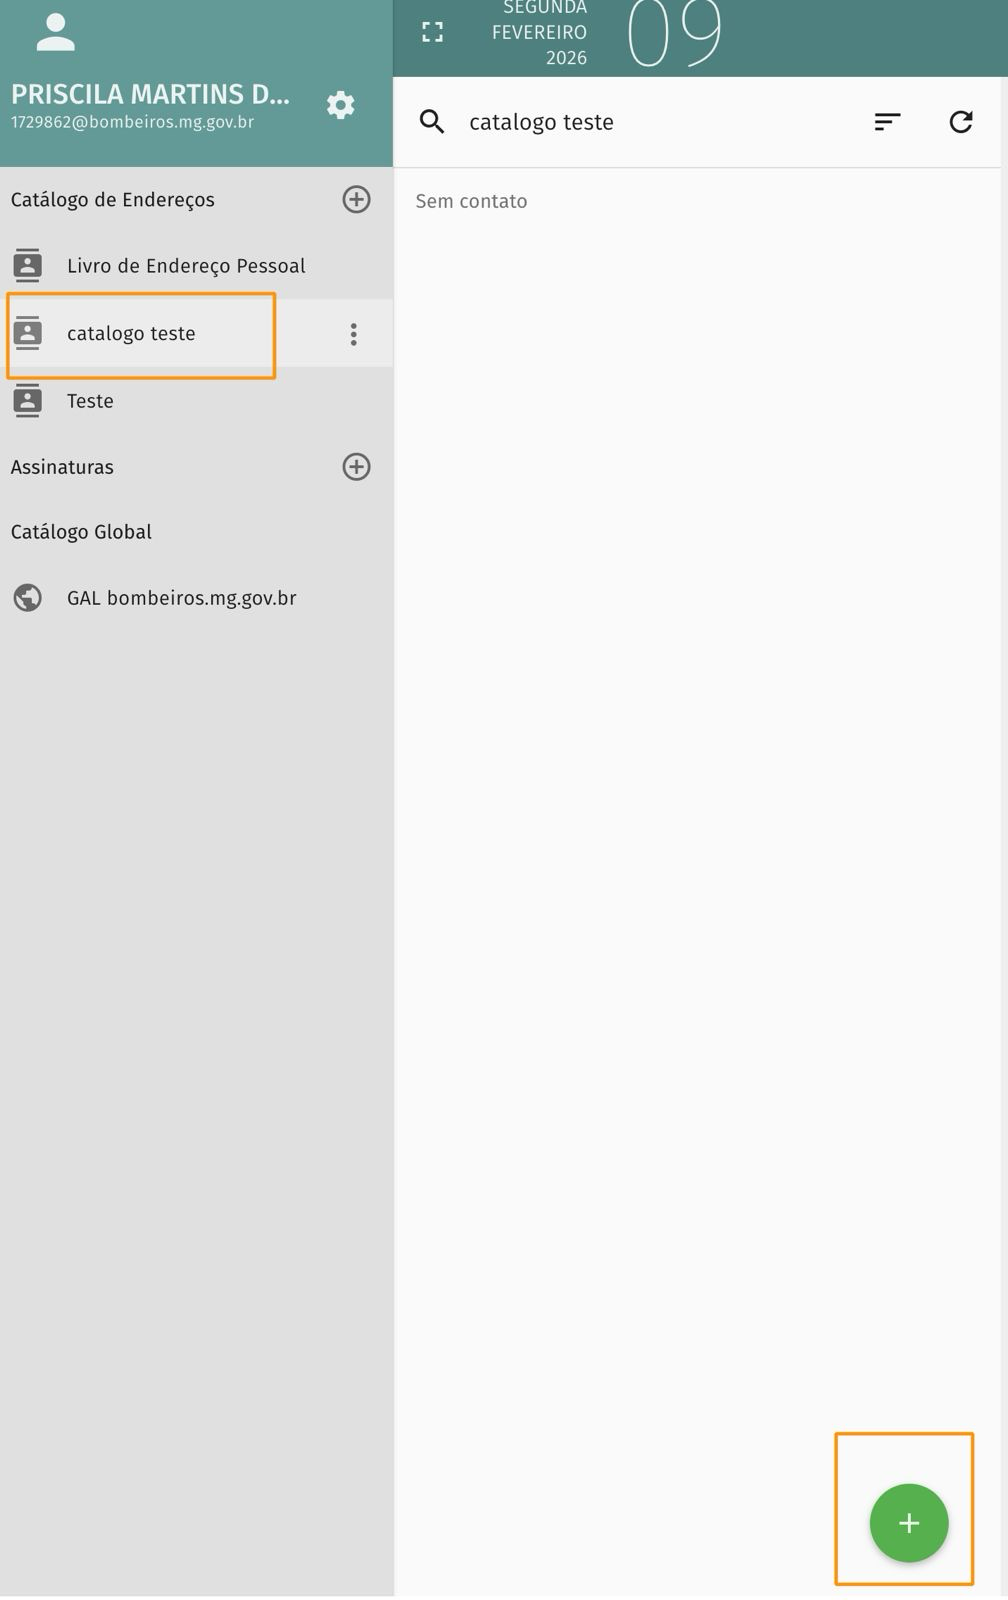
Task: Click the date display showing 09 Fevereiro
Action: point(610,34)
